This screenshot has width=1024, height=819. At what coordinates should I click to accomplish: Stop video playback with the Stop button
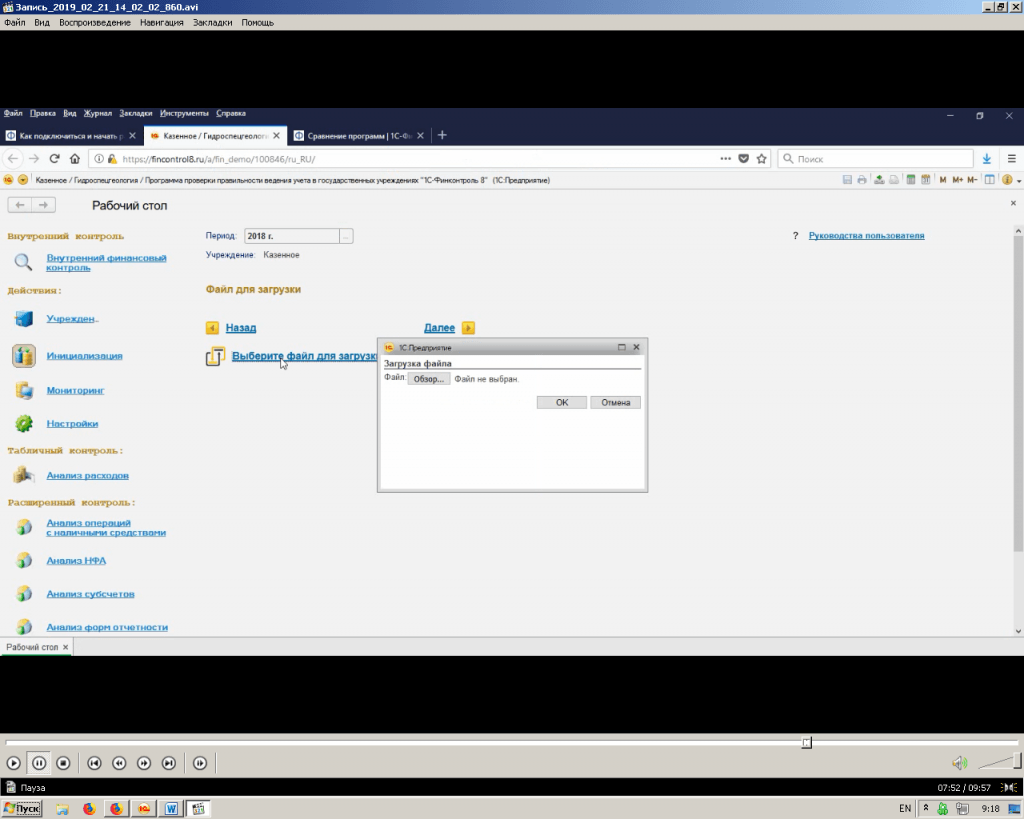(63, 763)
